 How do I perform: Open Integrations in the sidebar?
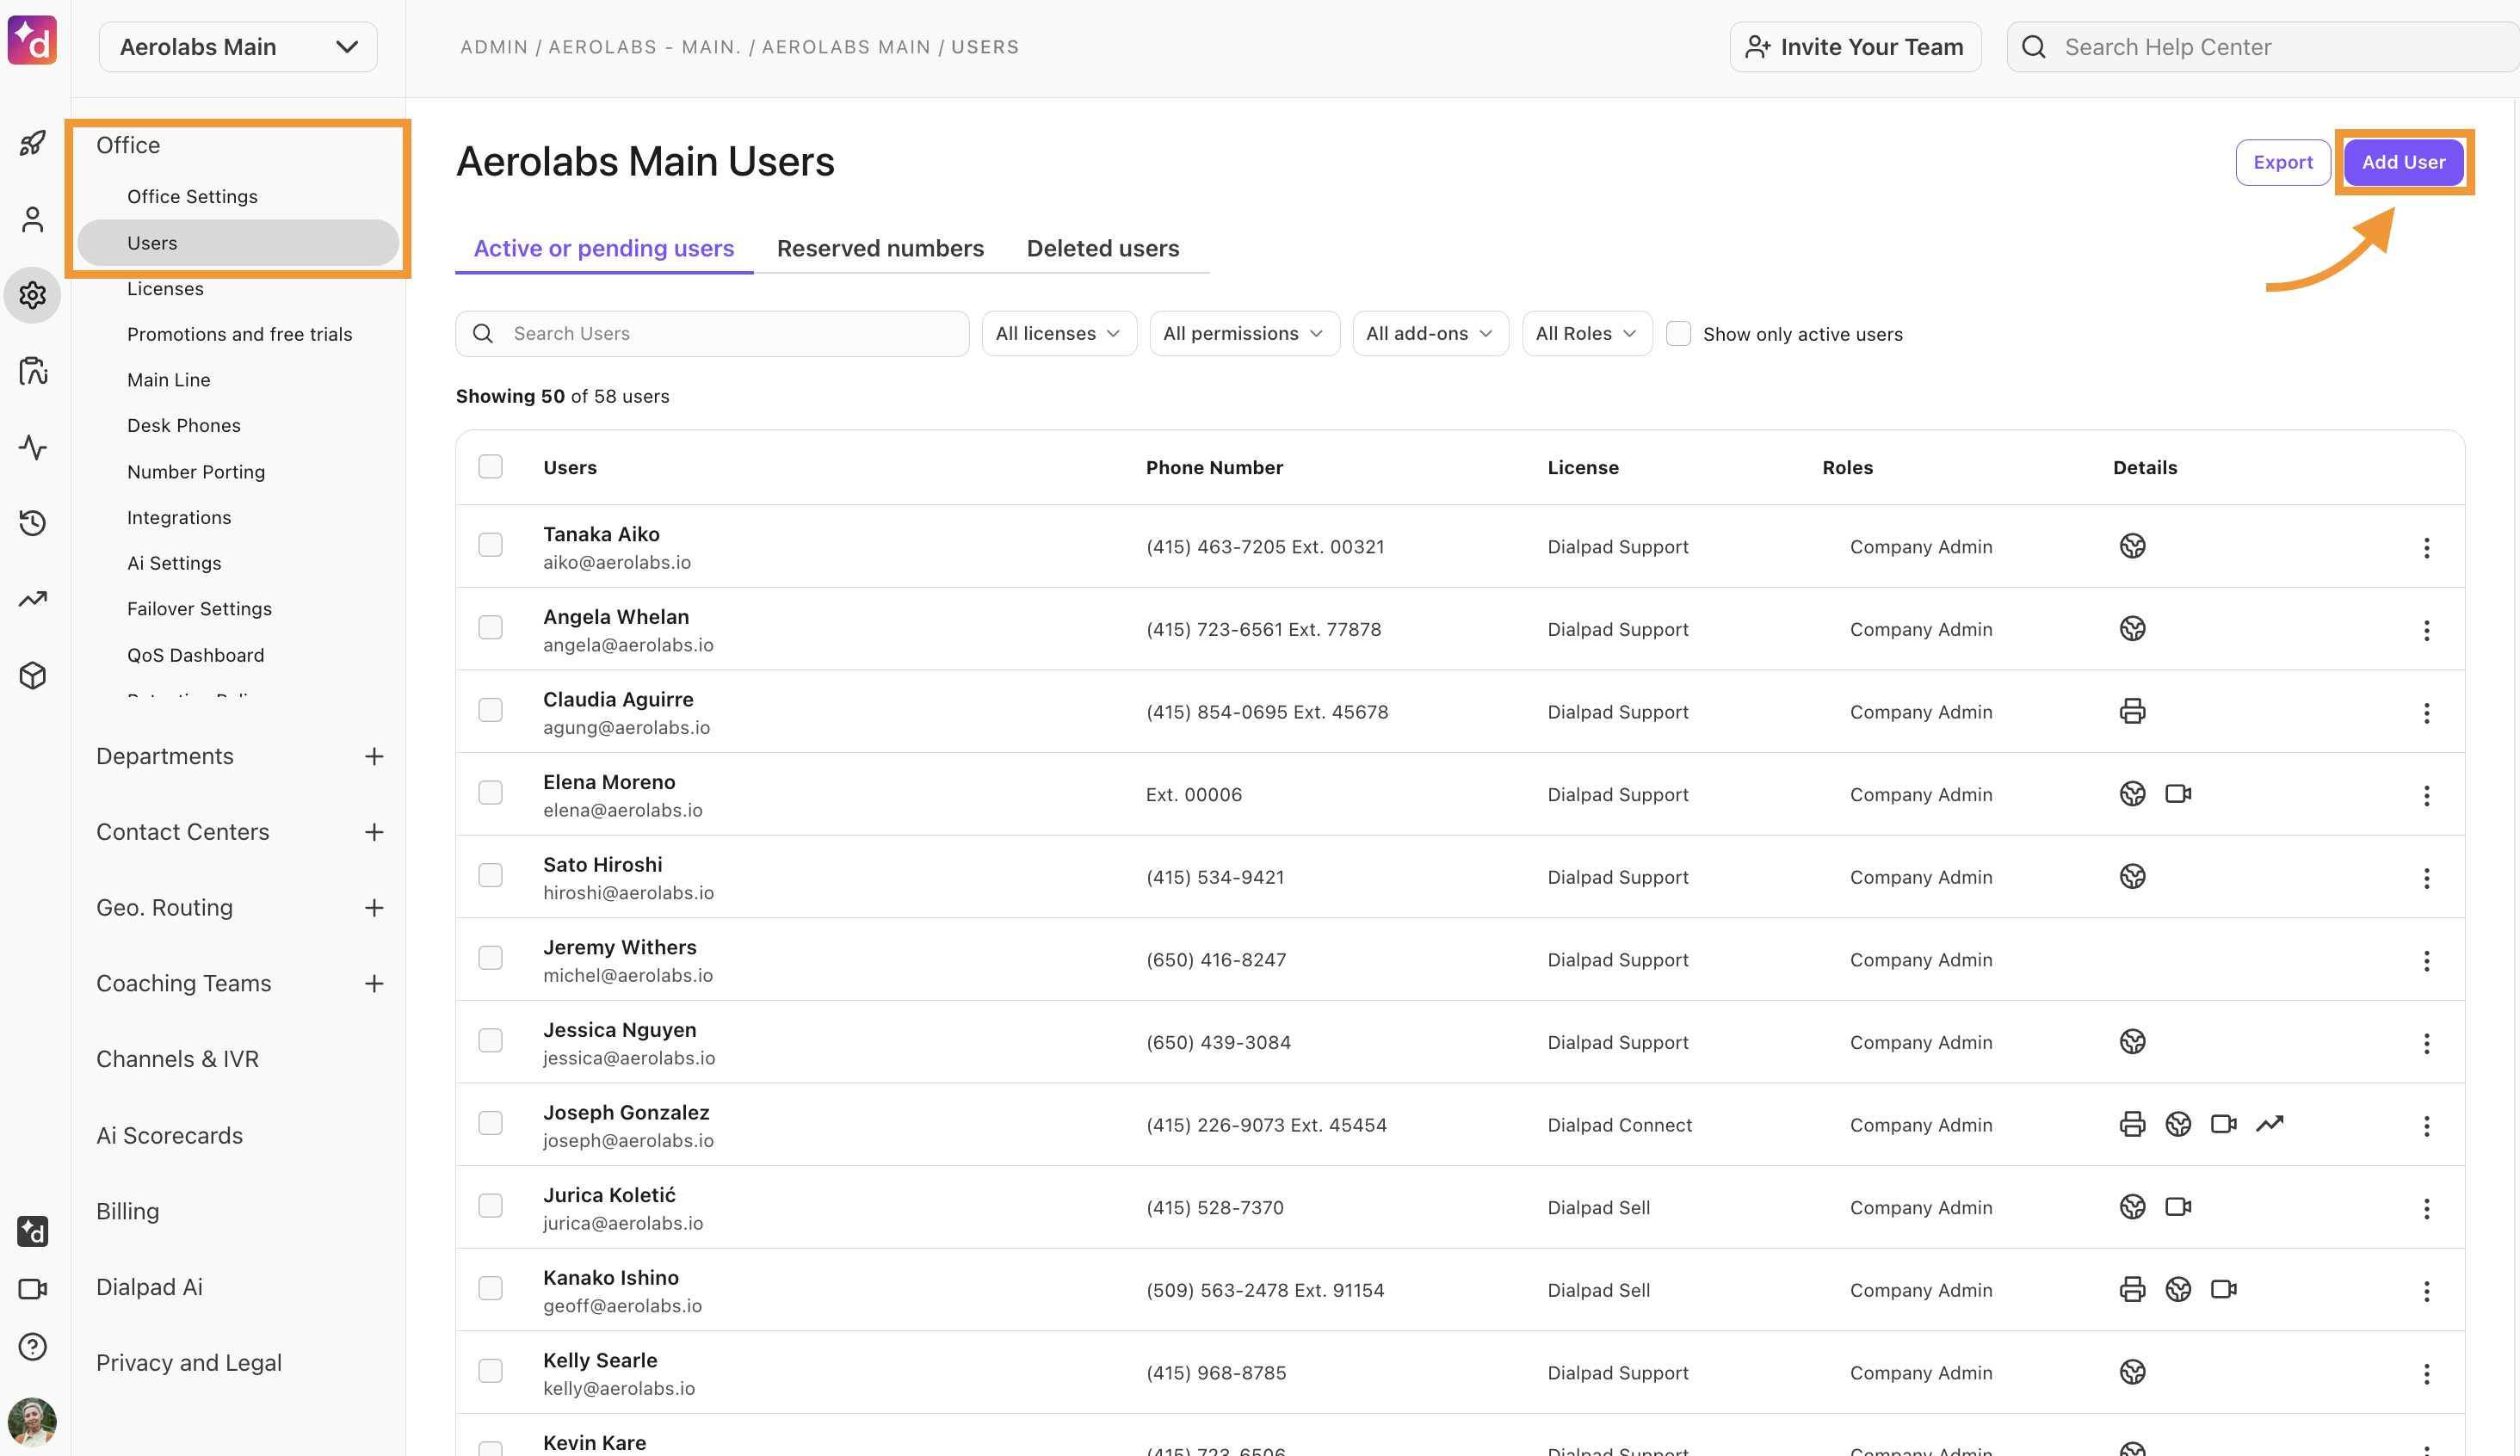click(x=179, y=518)
